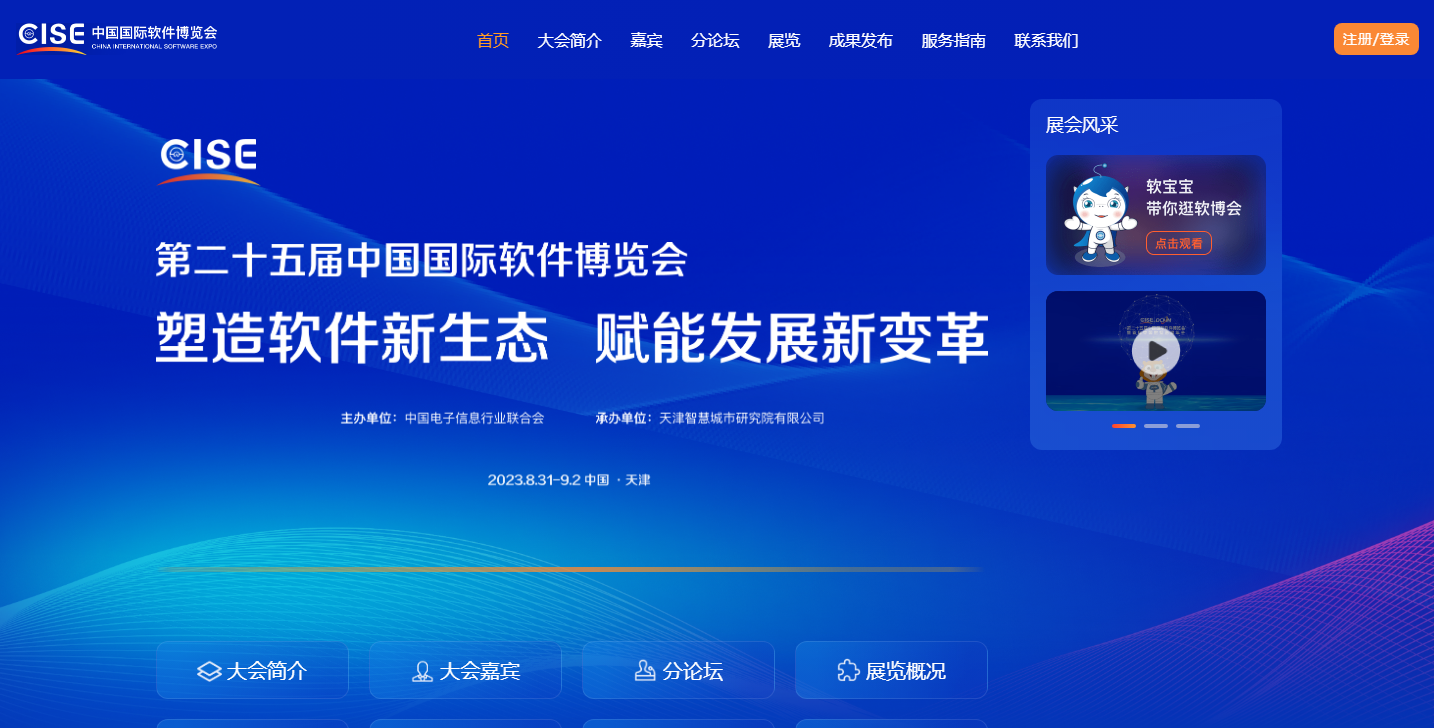Expand the 展览 navigation menu
This screenshot has width=1434, height=728.
point(784,41)
